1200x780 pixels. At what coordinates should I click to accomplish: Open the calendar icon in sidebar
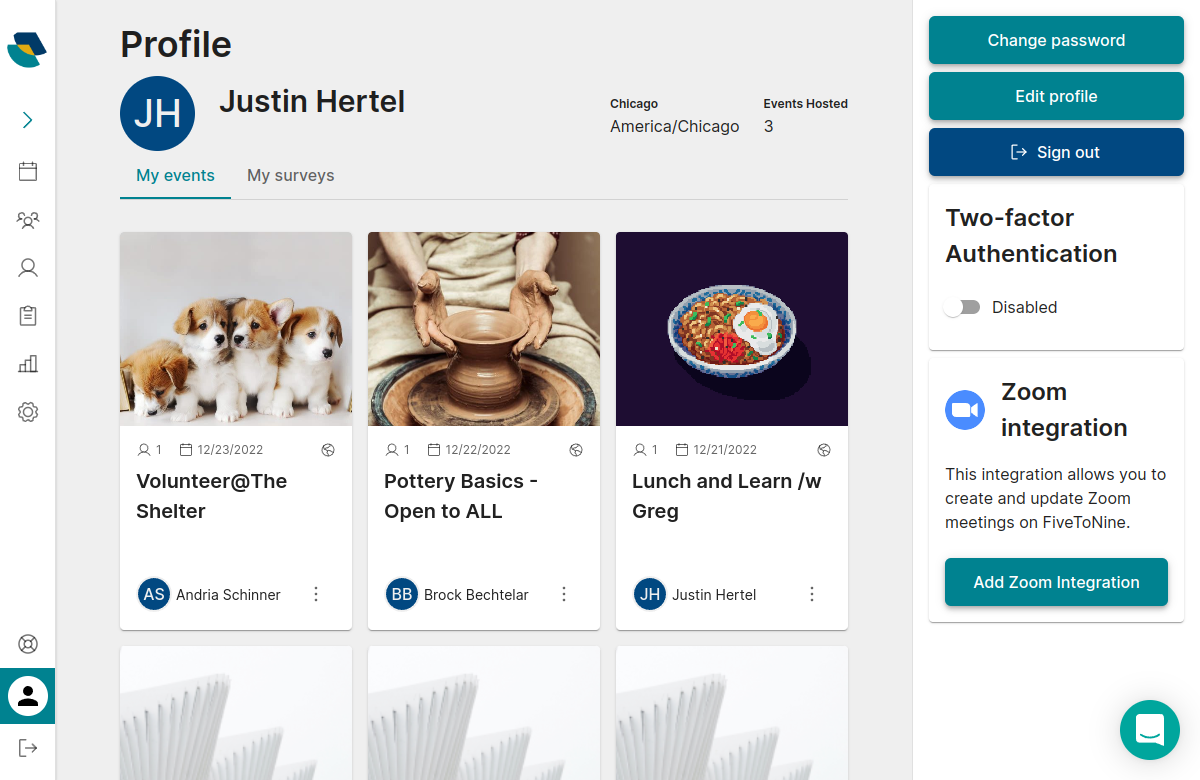pyautogui.click(x=28, y=171)
